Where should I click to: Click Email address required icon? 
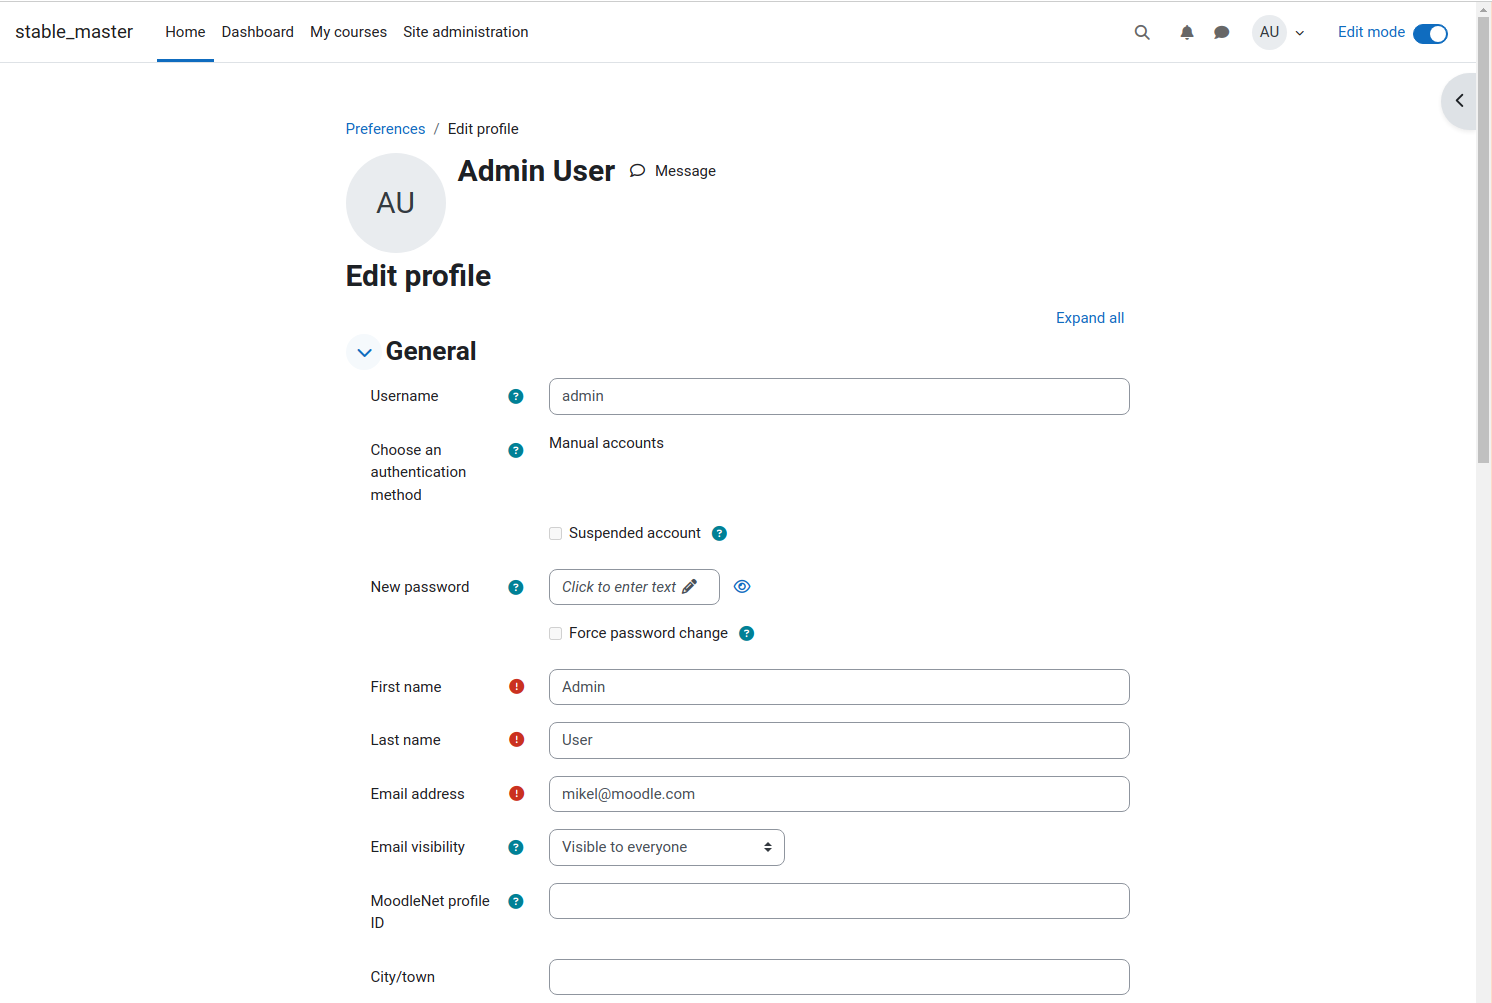click(517, 793)
